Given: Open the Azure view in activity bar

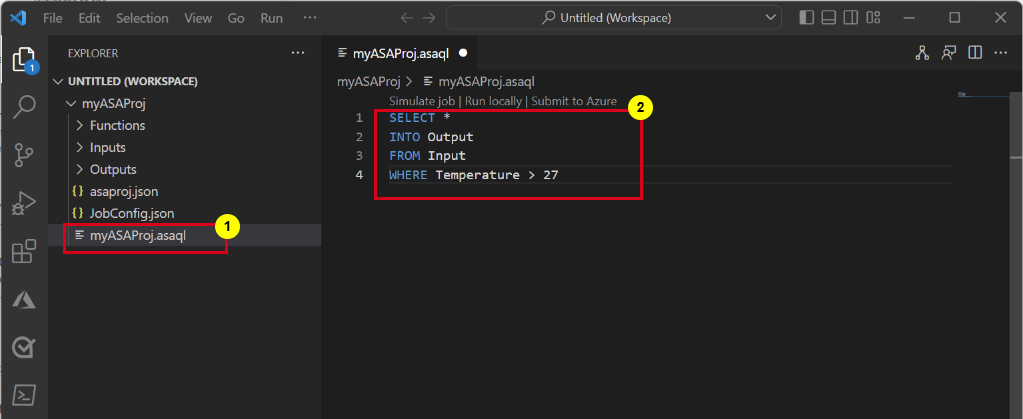Looking at the screenshot, I should 24,300.
